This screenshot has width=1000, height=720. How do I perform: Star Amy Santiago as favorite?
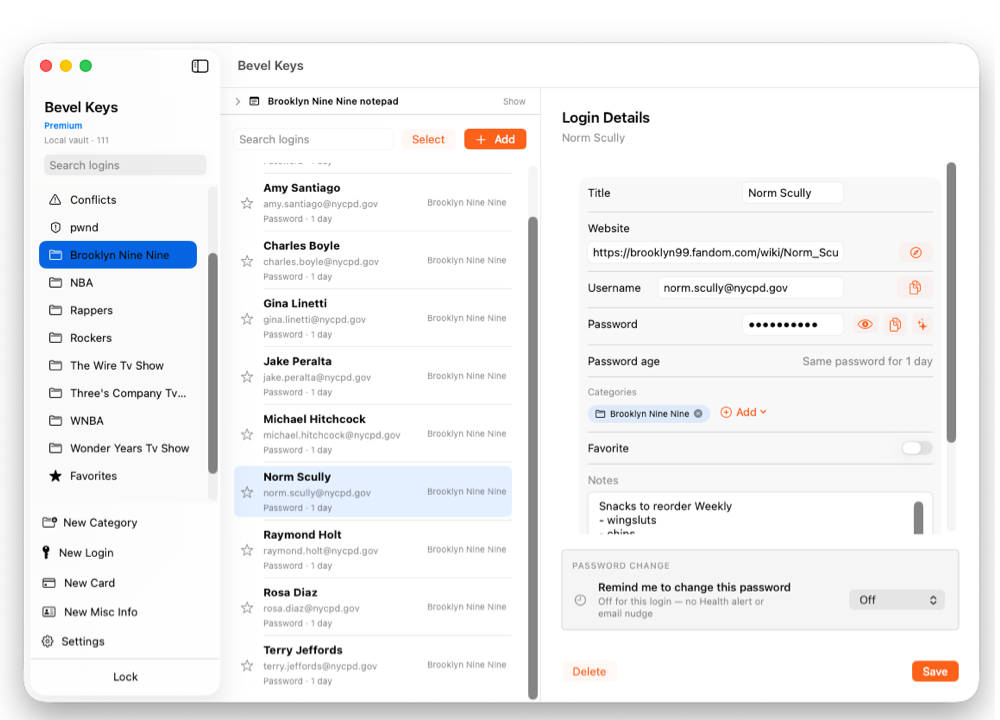(x=247, y=203)
